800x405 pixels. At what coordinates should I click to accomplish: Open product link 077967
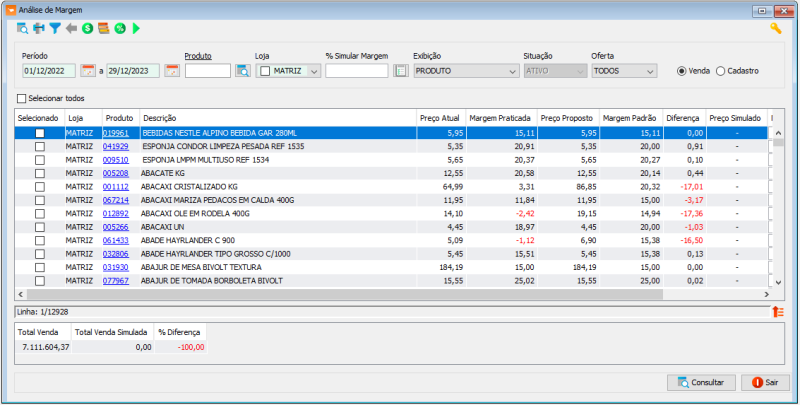coord(116,281)
